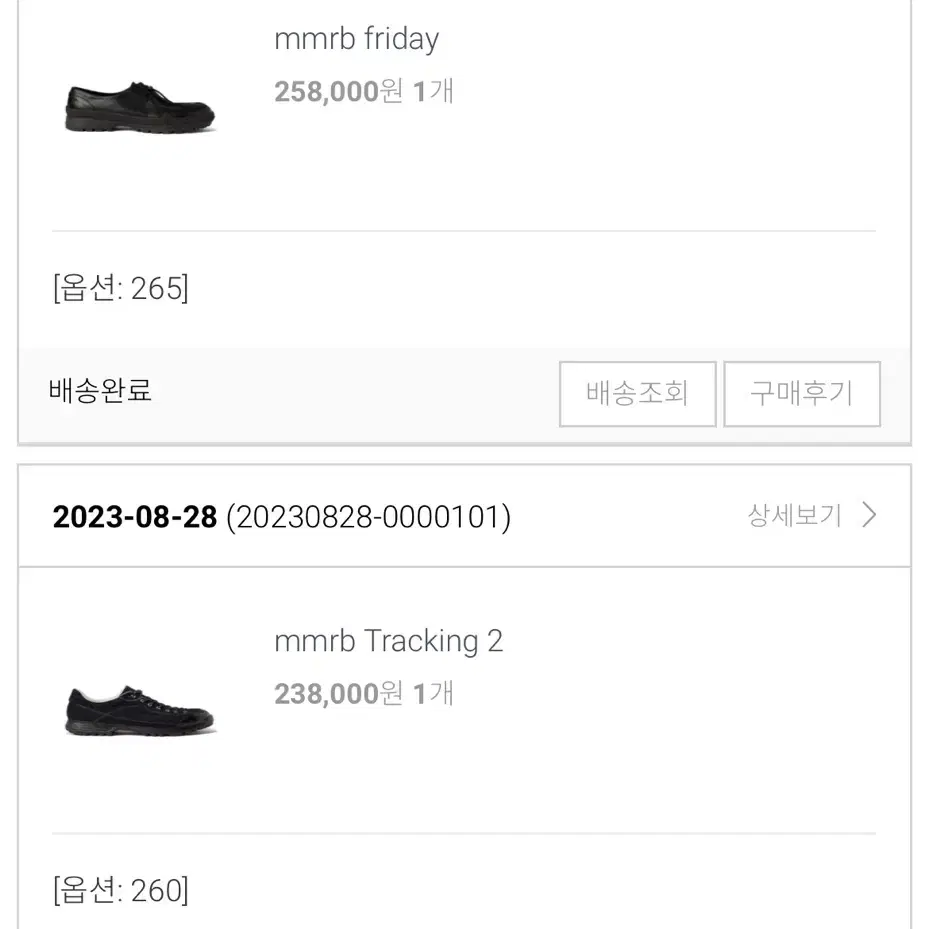
Task: Click the 배송조회 button
Action: pos(638,394)
